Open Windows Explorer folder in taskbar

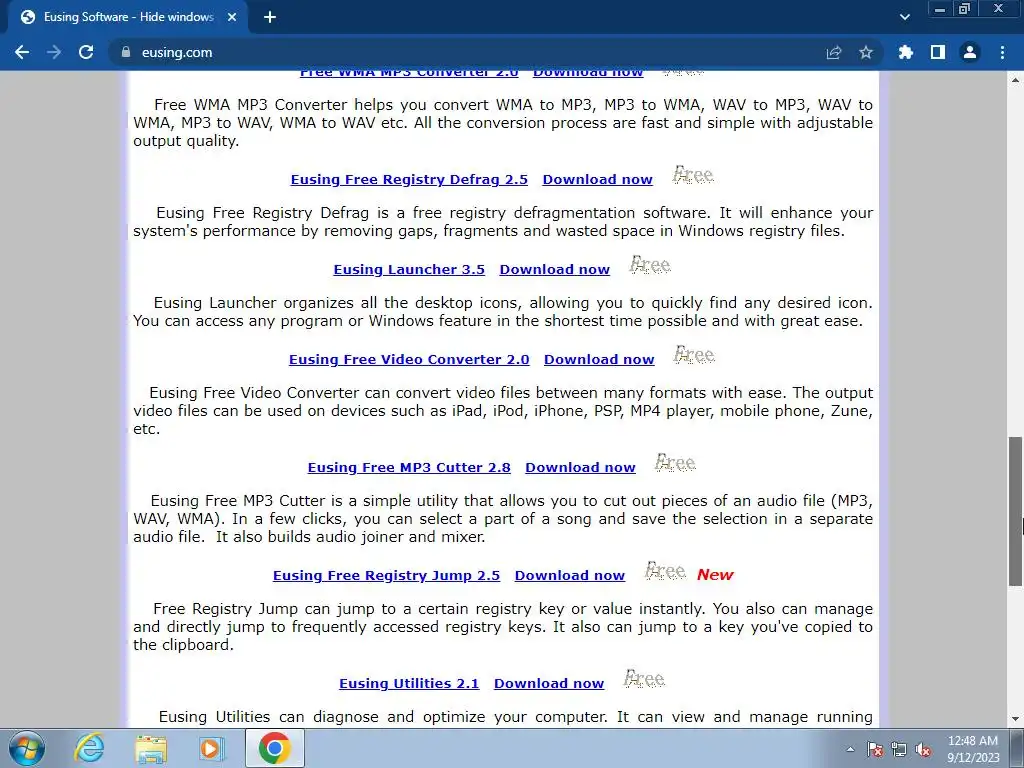click(x=150, y=748)
